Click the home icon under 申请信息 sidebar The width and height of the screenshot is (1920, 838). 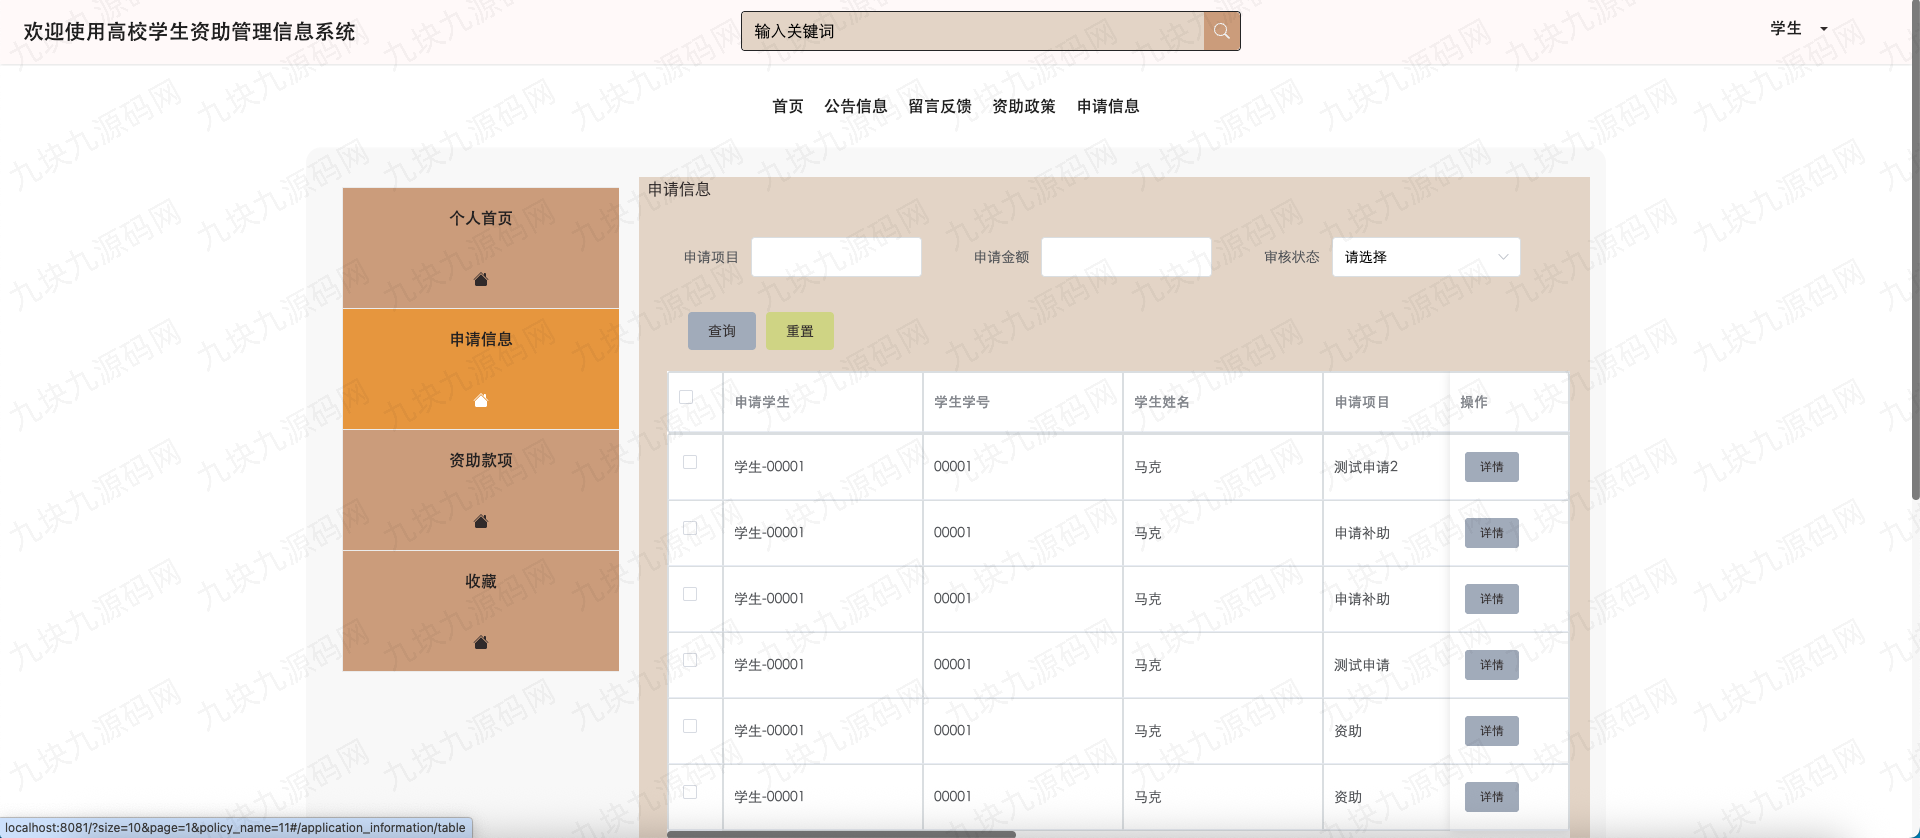click(x=481, y=400)
